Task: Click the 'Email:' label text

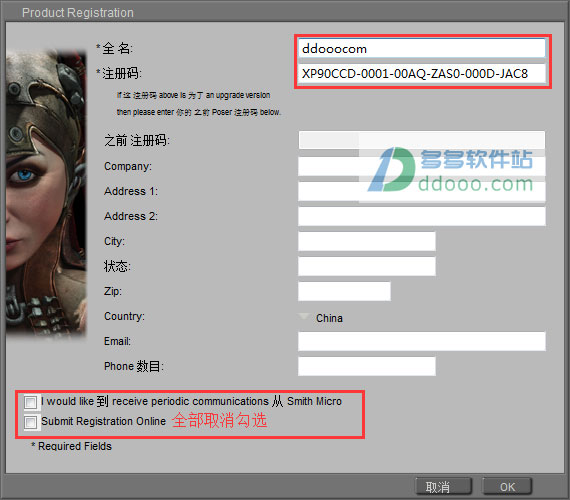Action: (x=117, y=341)
